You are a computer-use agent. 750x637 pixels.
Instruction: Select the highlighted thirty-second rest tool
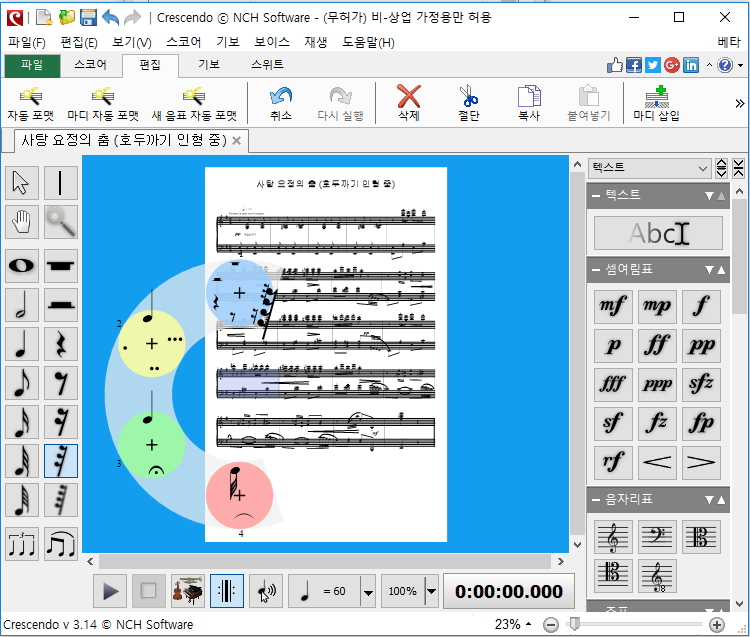[x=61, y=461]
